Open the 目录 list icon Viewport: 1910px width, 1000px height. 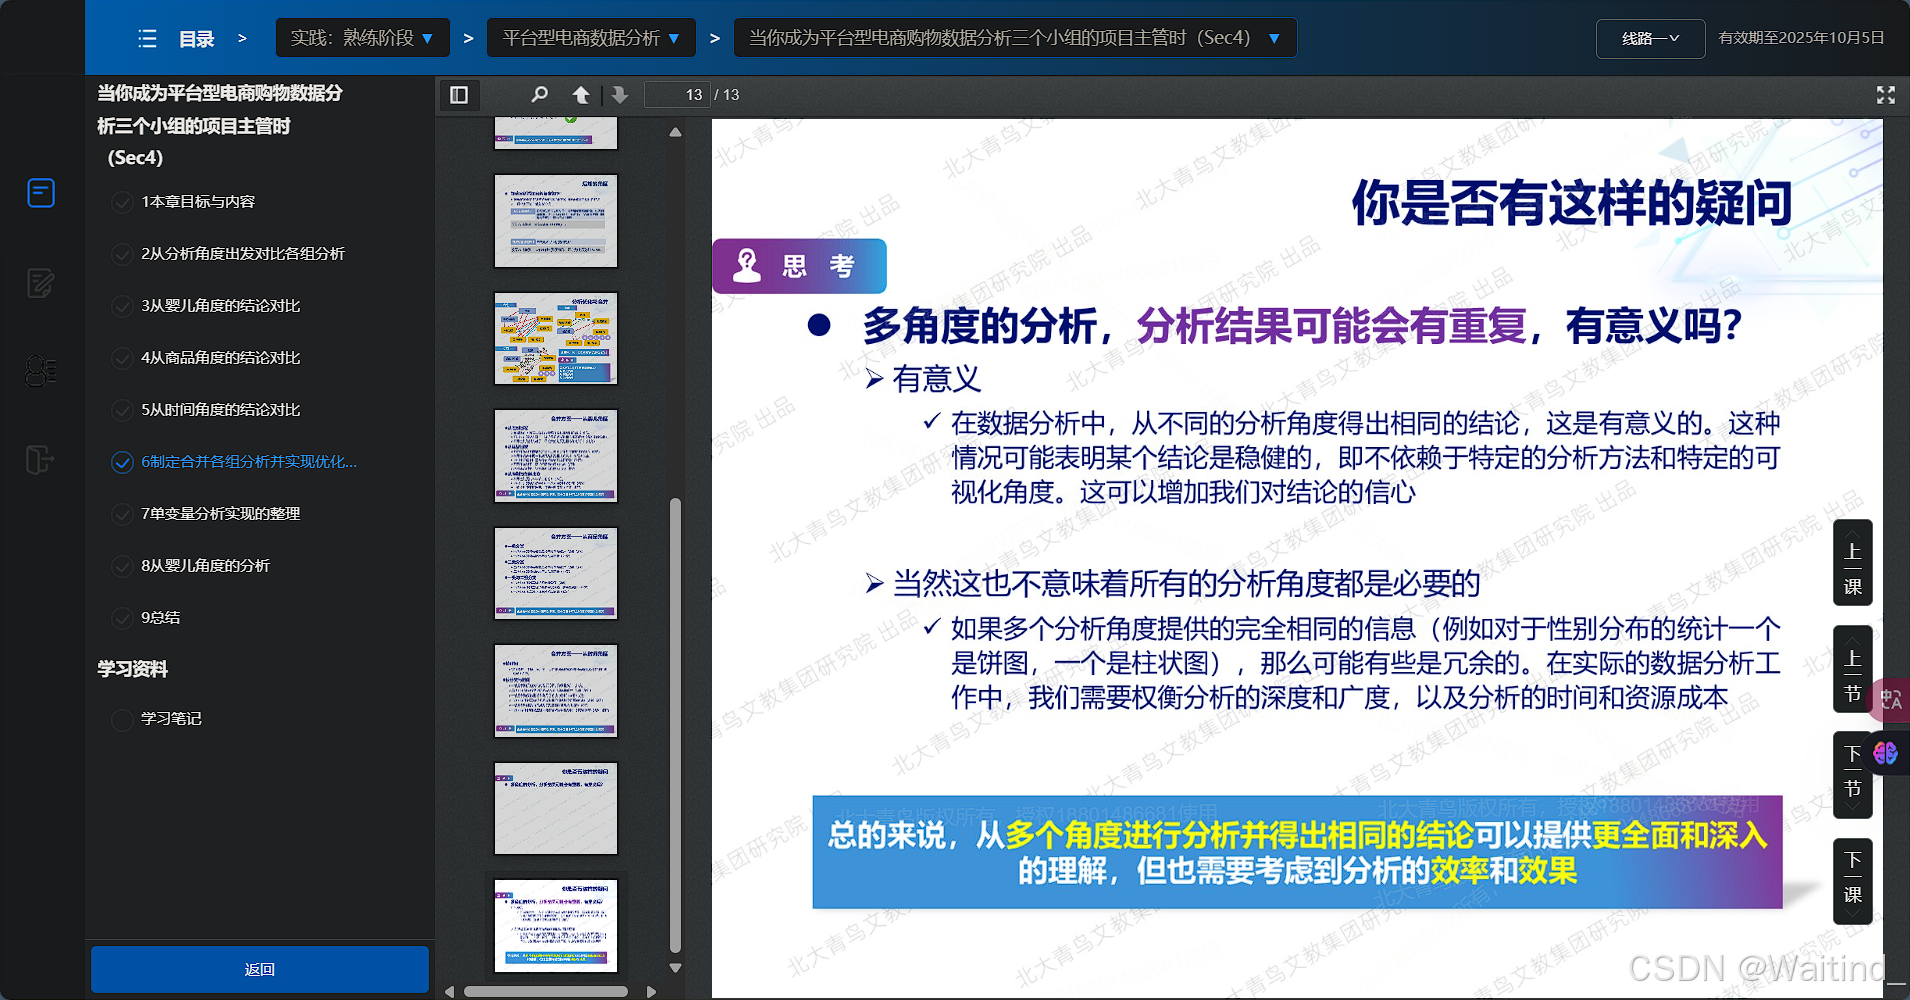[147, 38]
